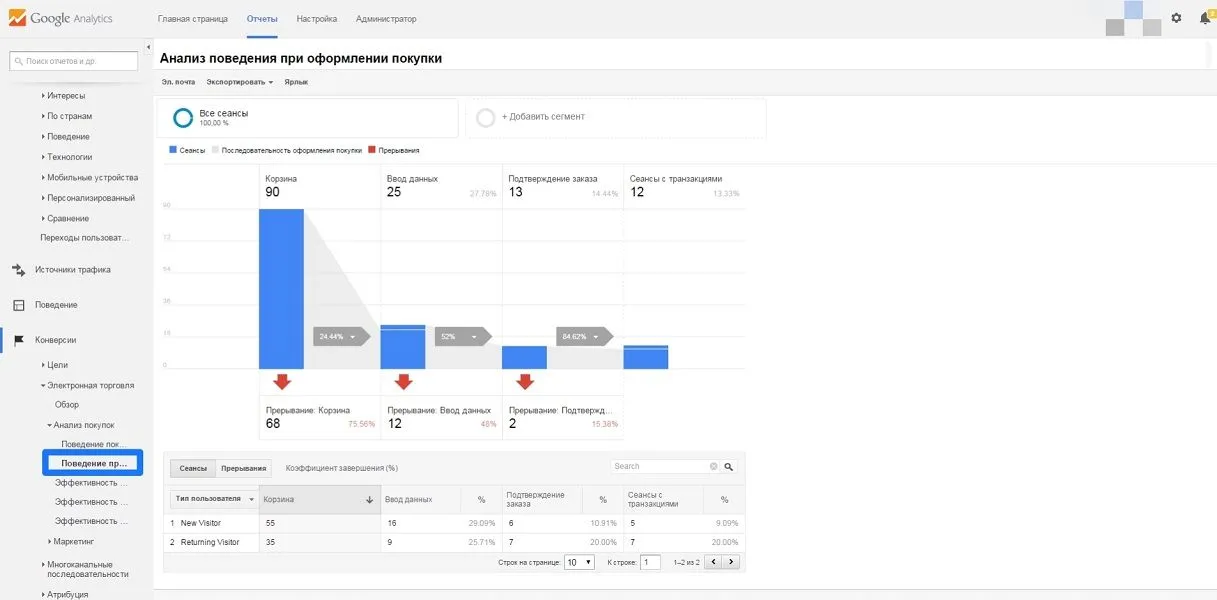Go to the previous table page
Image resolution: width=1217 pixels, height=600 pixels.
(713, 562)
